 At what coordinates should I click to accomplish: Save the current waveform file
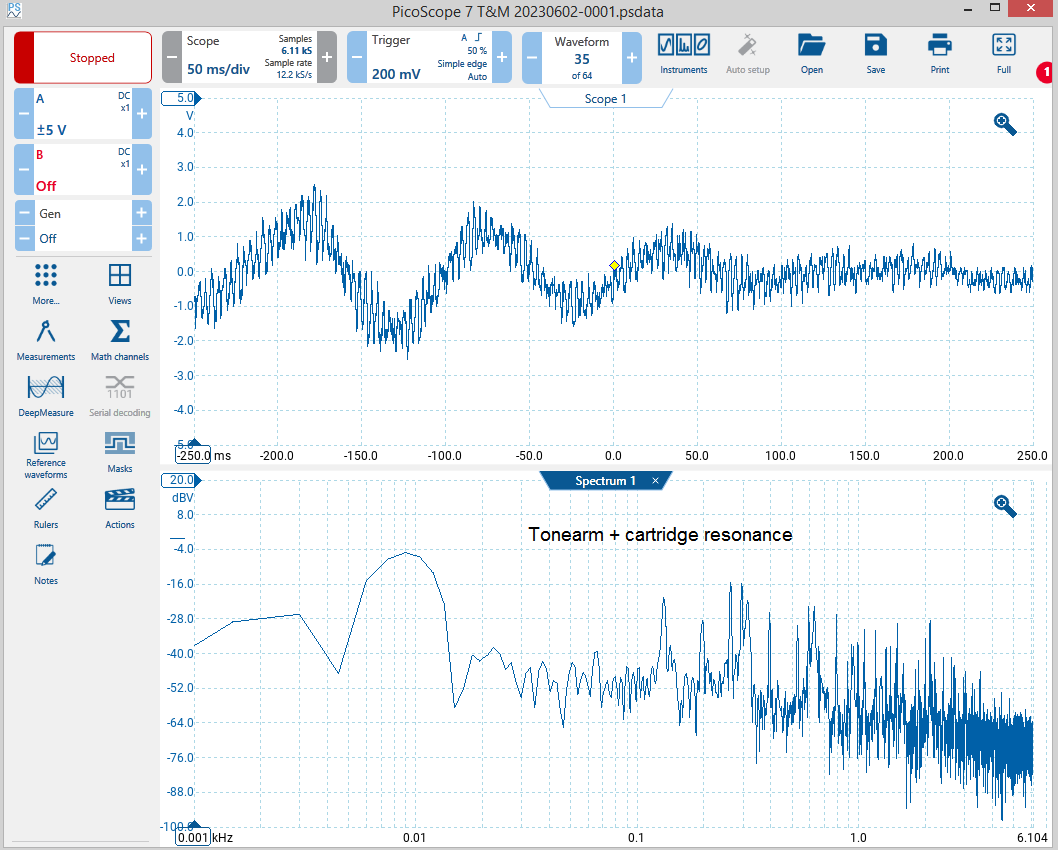point(875,54)
